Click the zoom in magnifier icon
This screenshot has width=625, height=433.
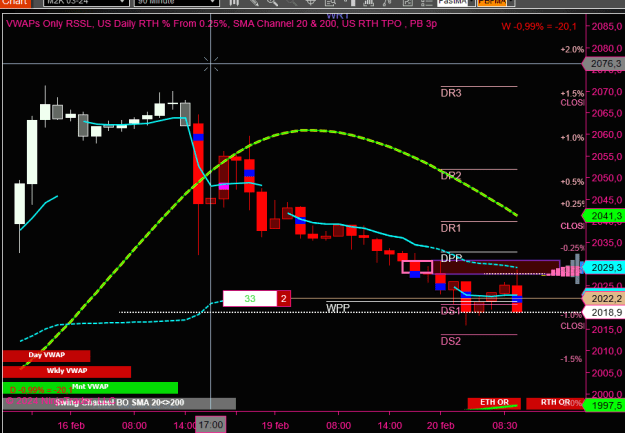click(x=272, y=2)
